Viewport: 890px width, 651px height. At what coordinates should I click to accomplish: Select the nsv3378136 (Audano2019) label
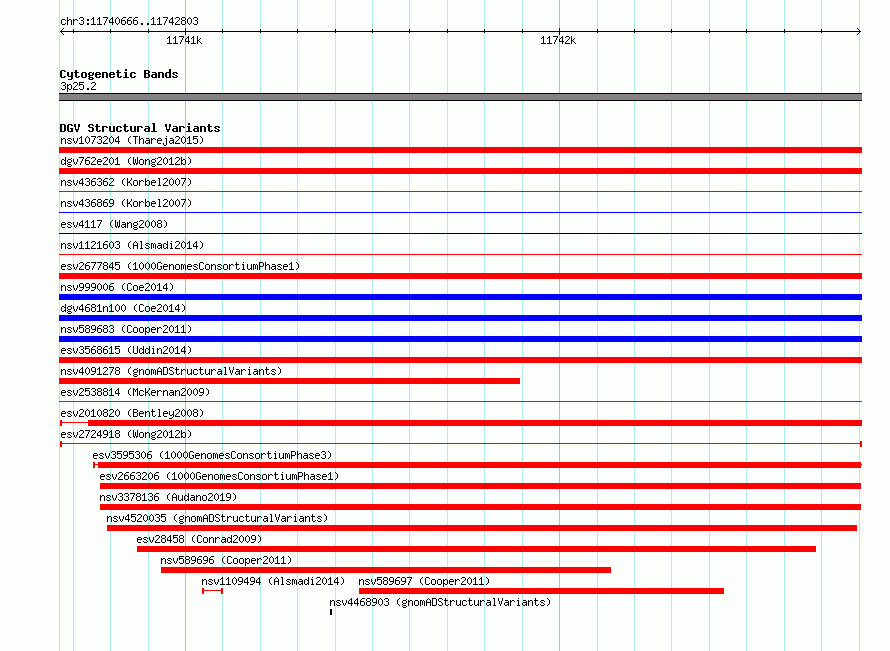pyautogui.click(x=168, y=497)
